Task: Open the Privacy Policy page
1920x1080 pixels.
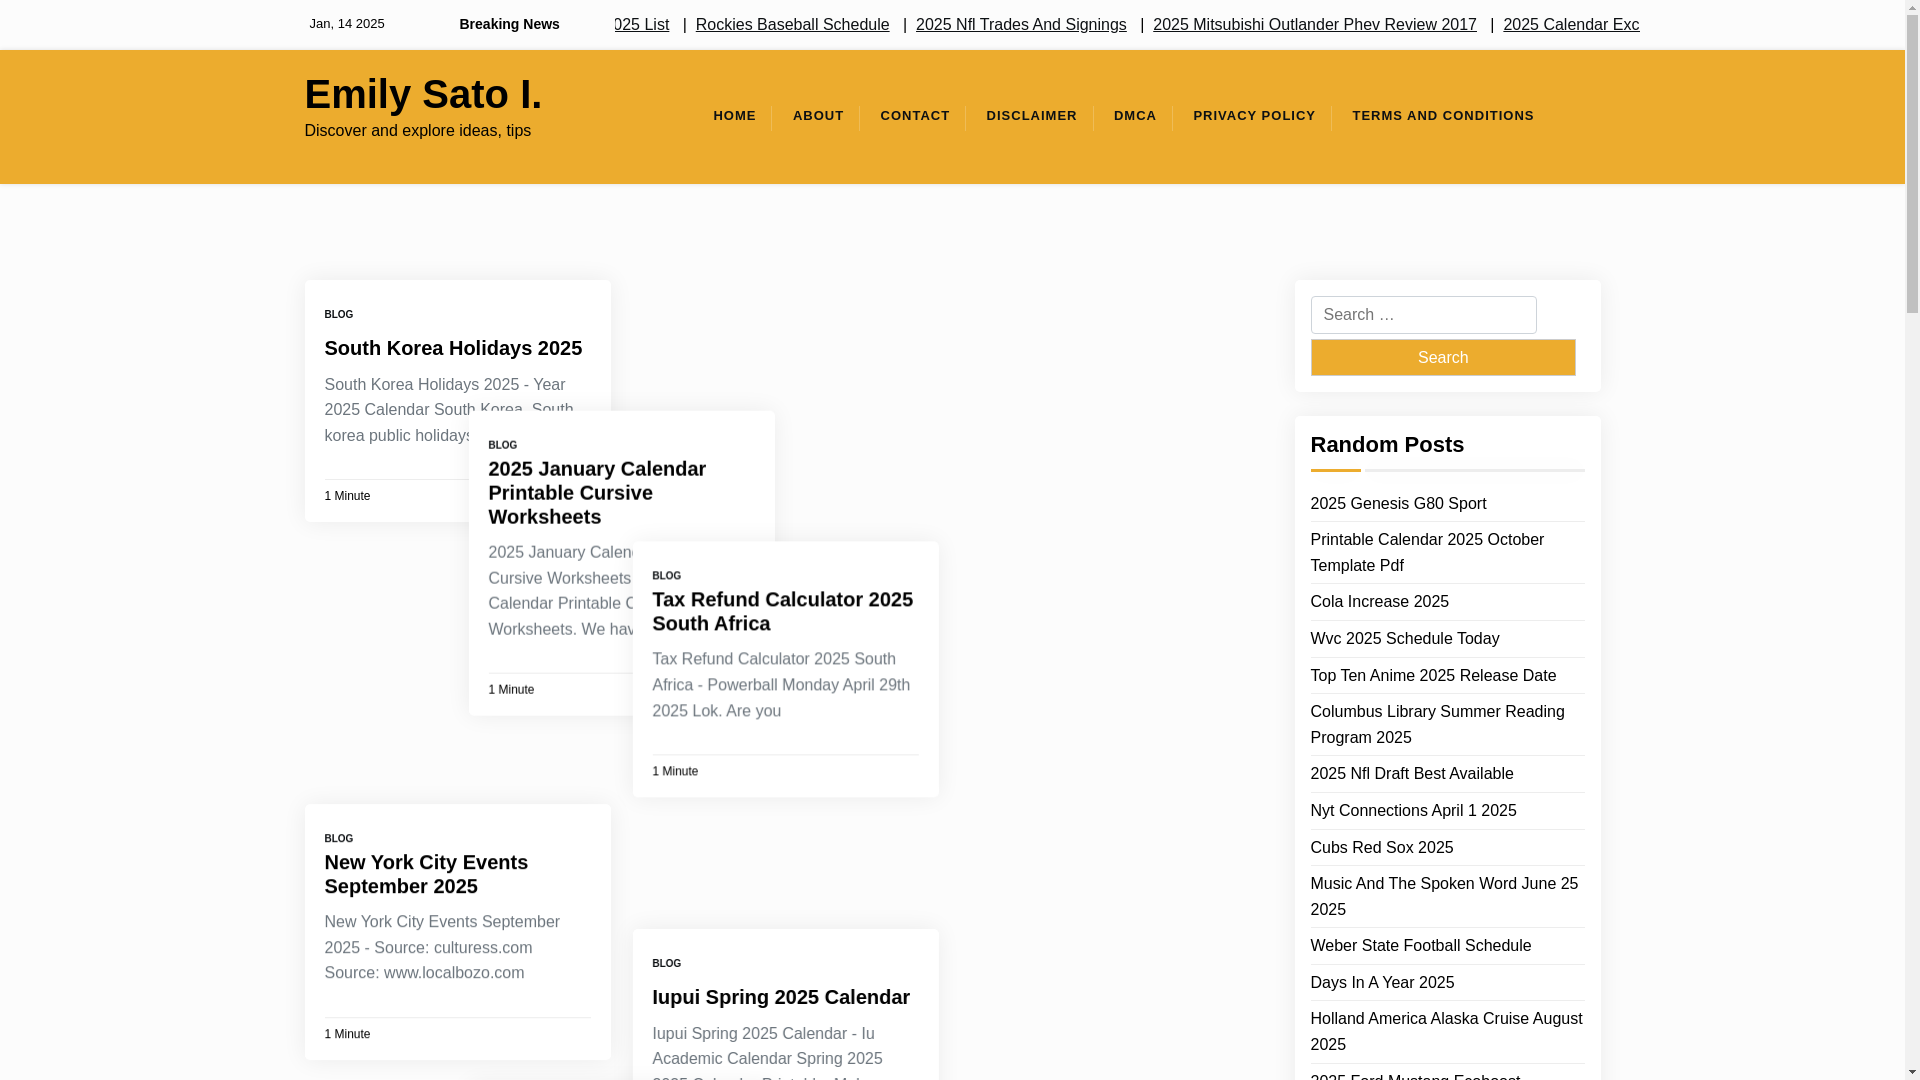Action: [1254, 116]
